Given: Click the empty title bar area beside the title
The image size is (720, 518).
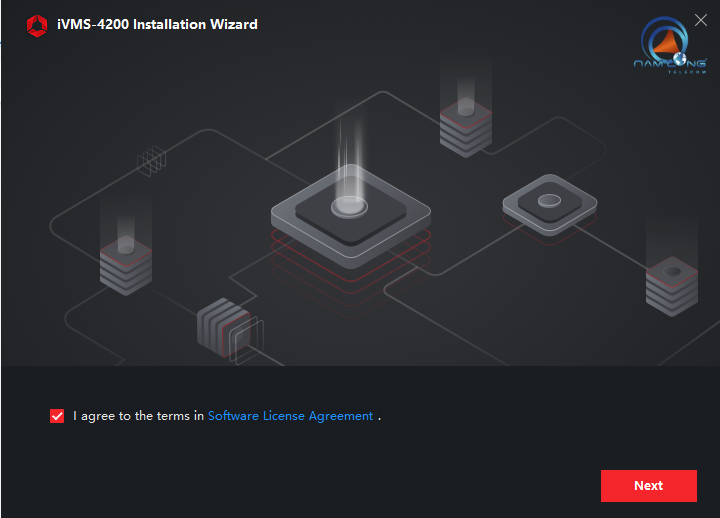Looking at the screenshot, I should point(450,24).
